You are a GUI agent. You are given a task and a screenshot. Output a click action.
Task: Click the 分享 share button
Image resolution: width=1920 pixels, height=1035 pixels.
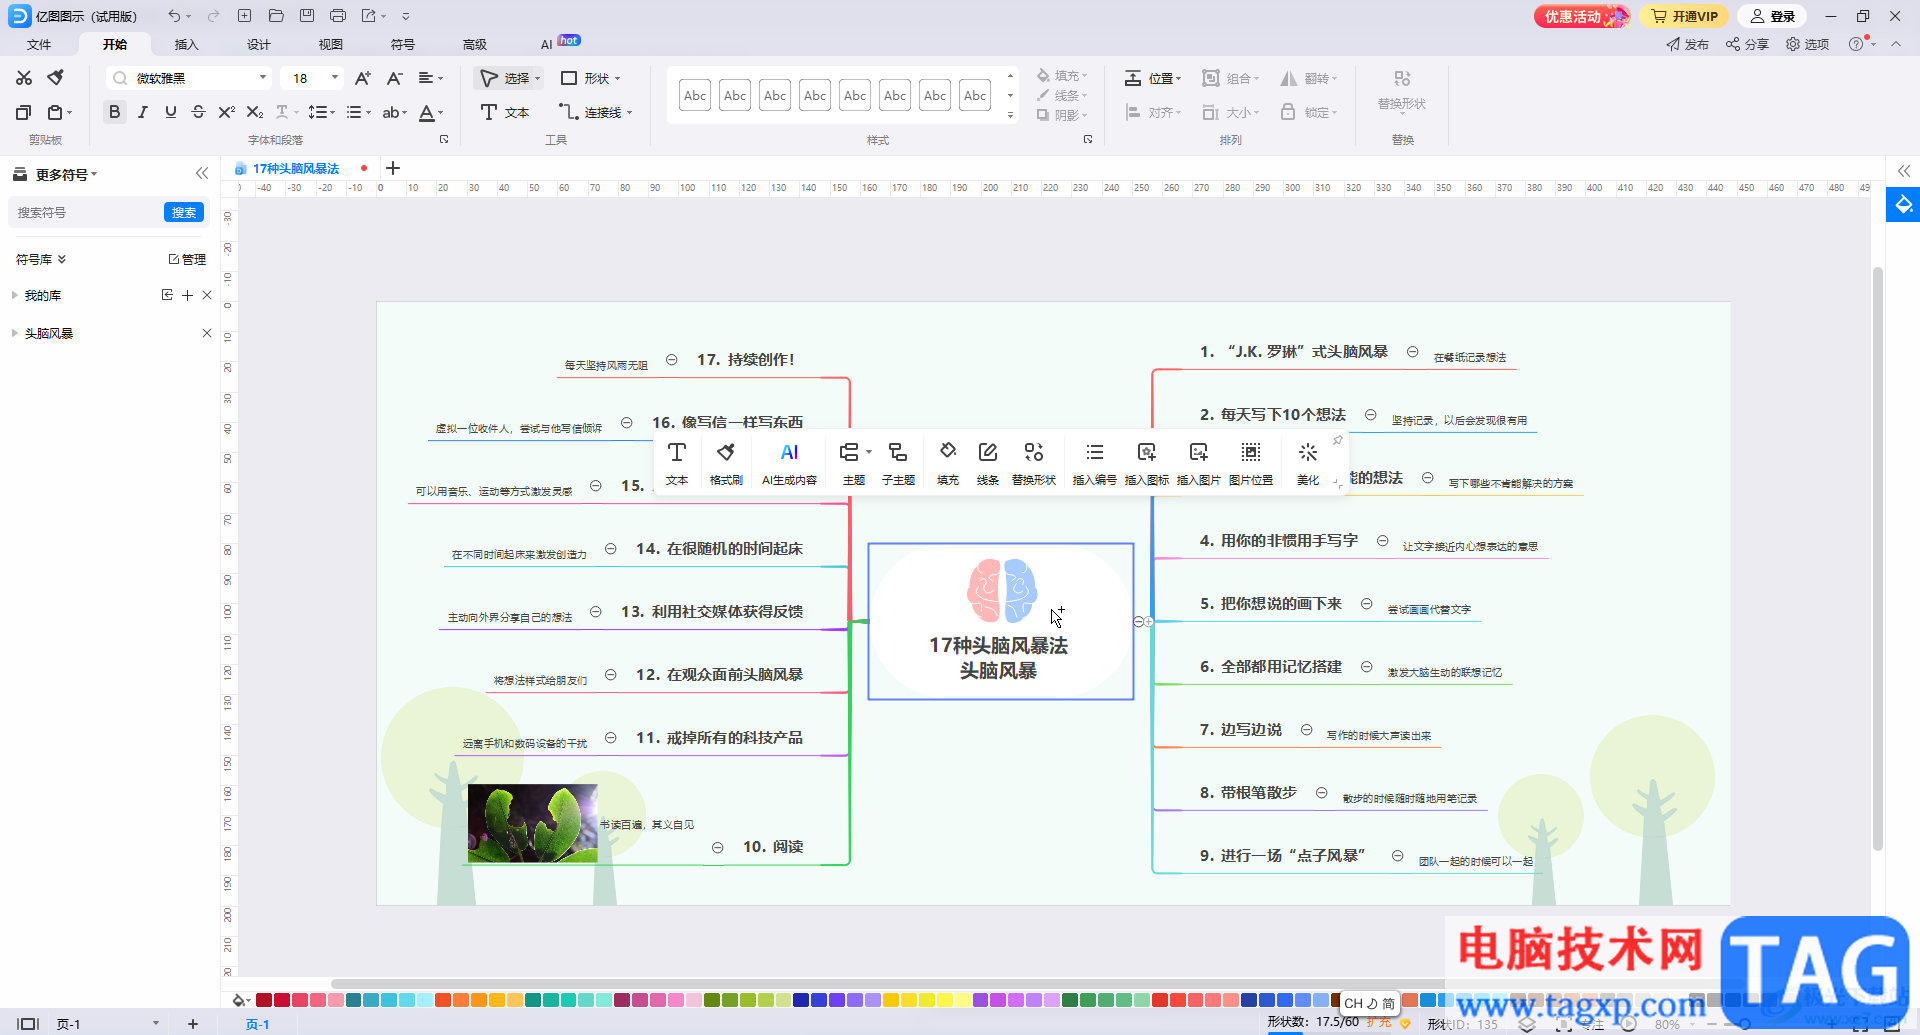point(1748,44)
